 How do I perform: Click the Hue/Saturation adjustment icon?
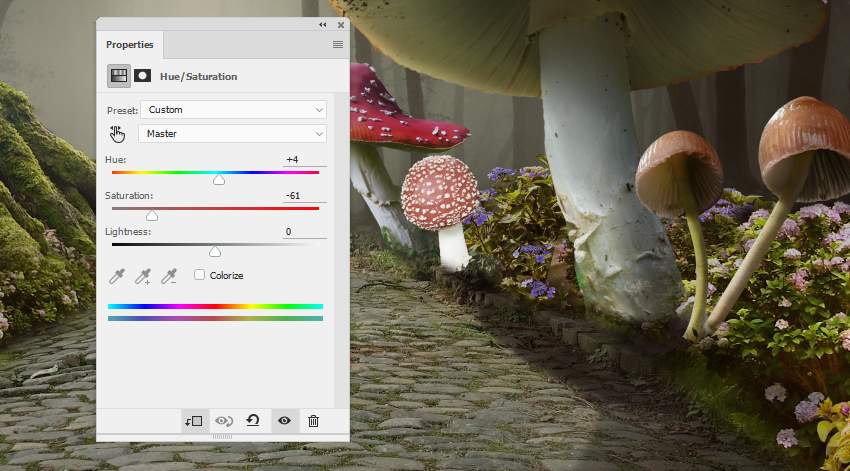tap(119, 76)
